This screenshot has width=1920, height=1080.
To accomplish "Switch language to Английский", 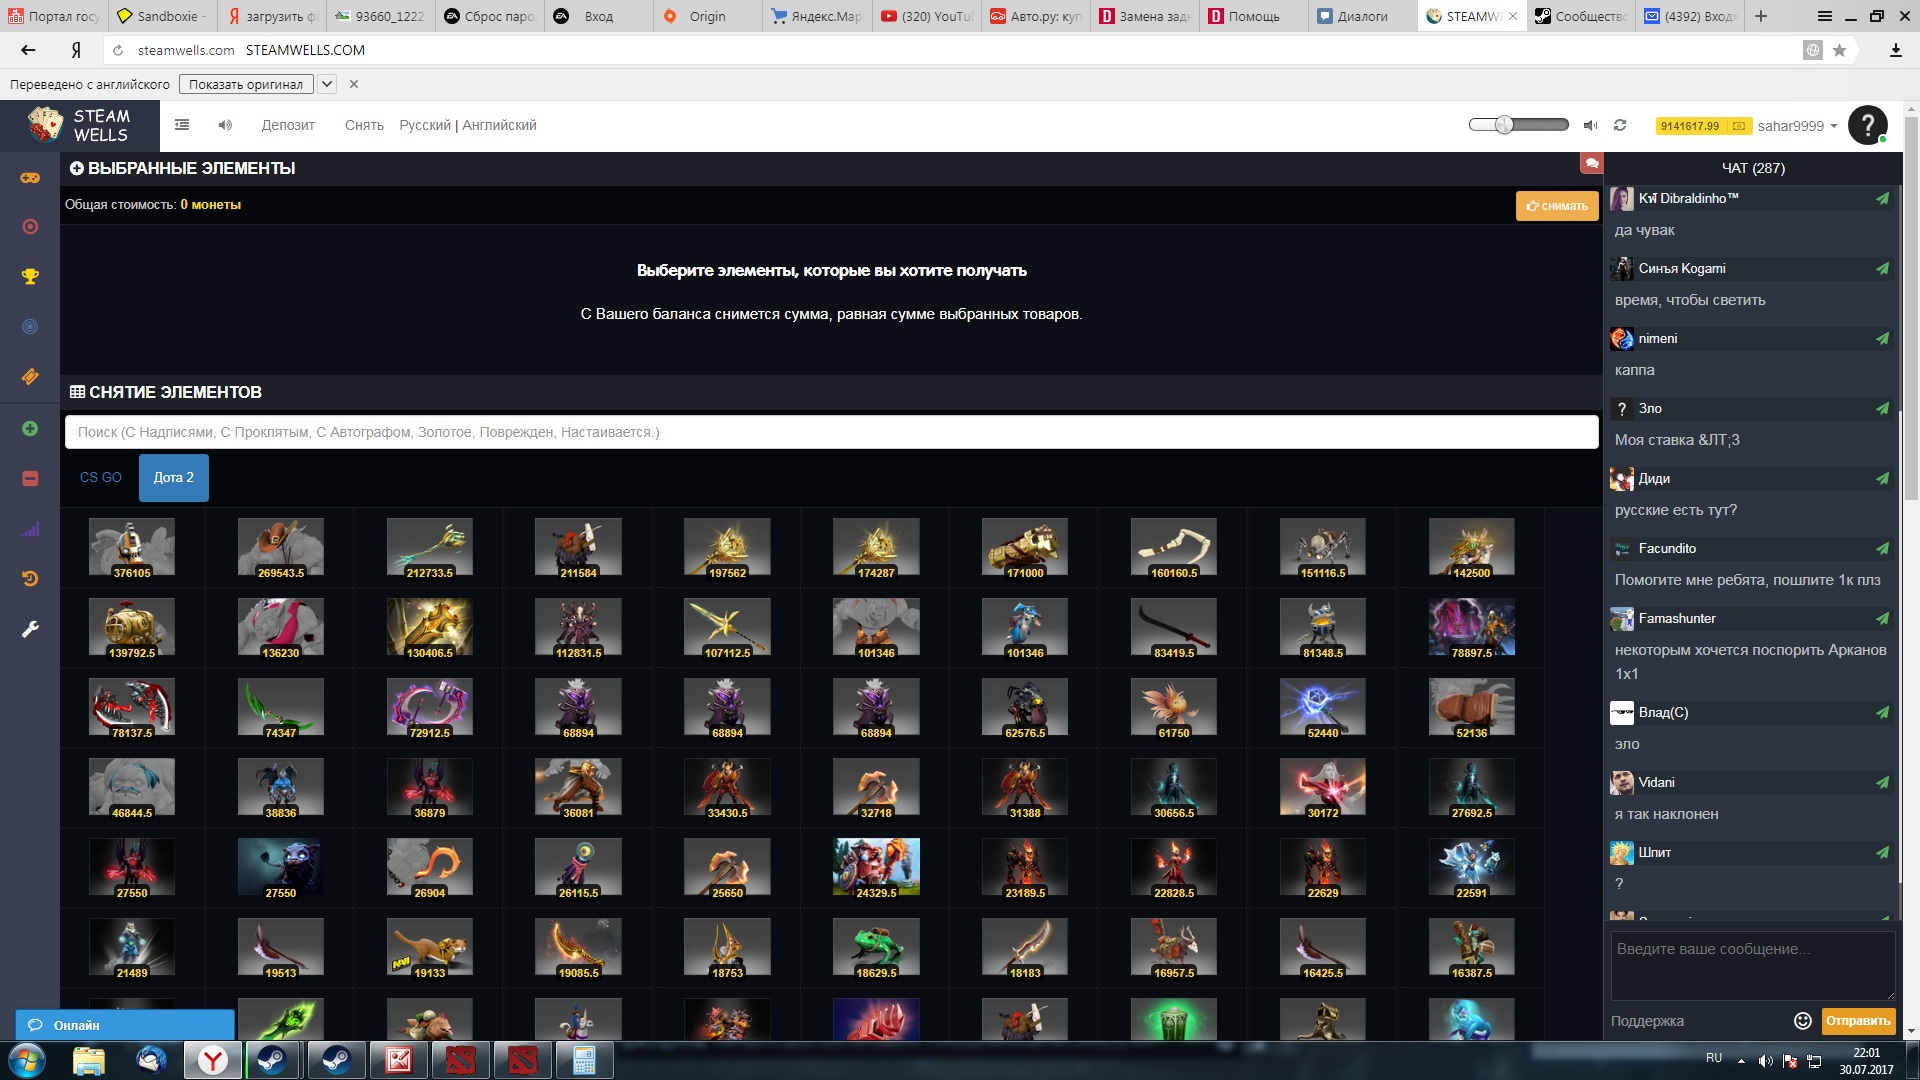I will 499,125.
